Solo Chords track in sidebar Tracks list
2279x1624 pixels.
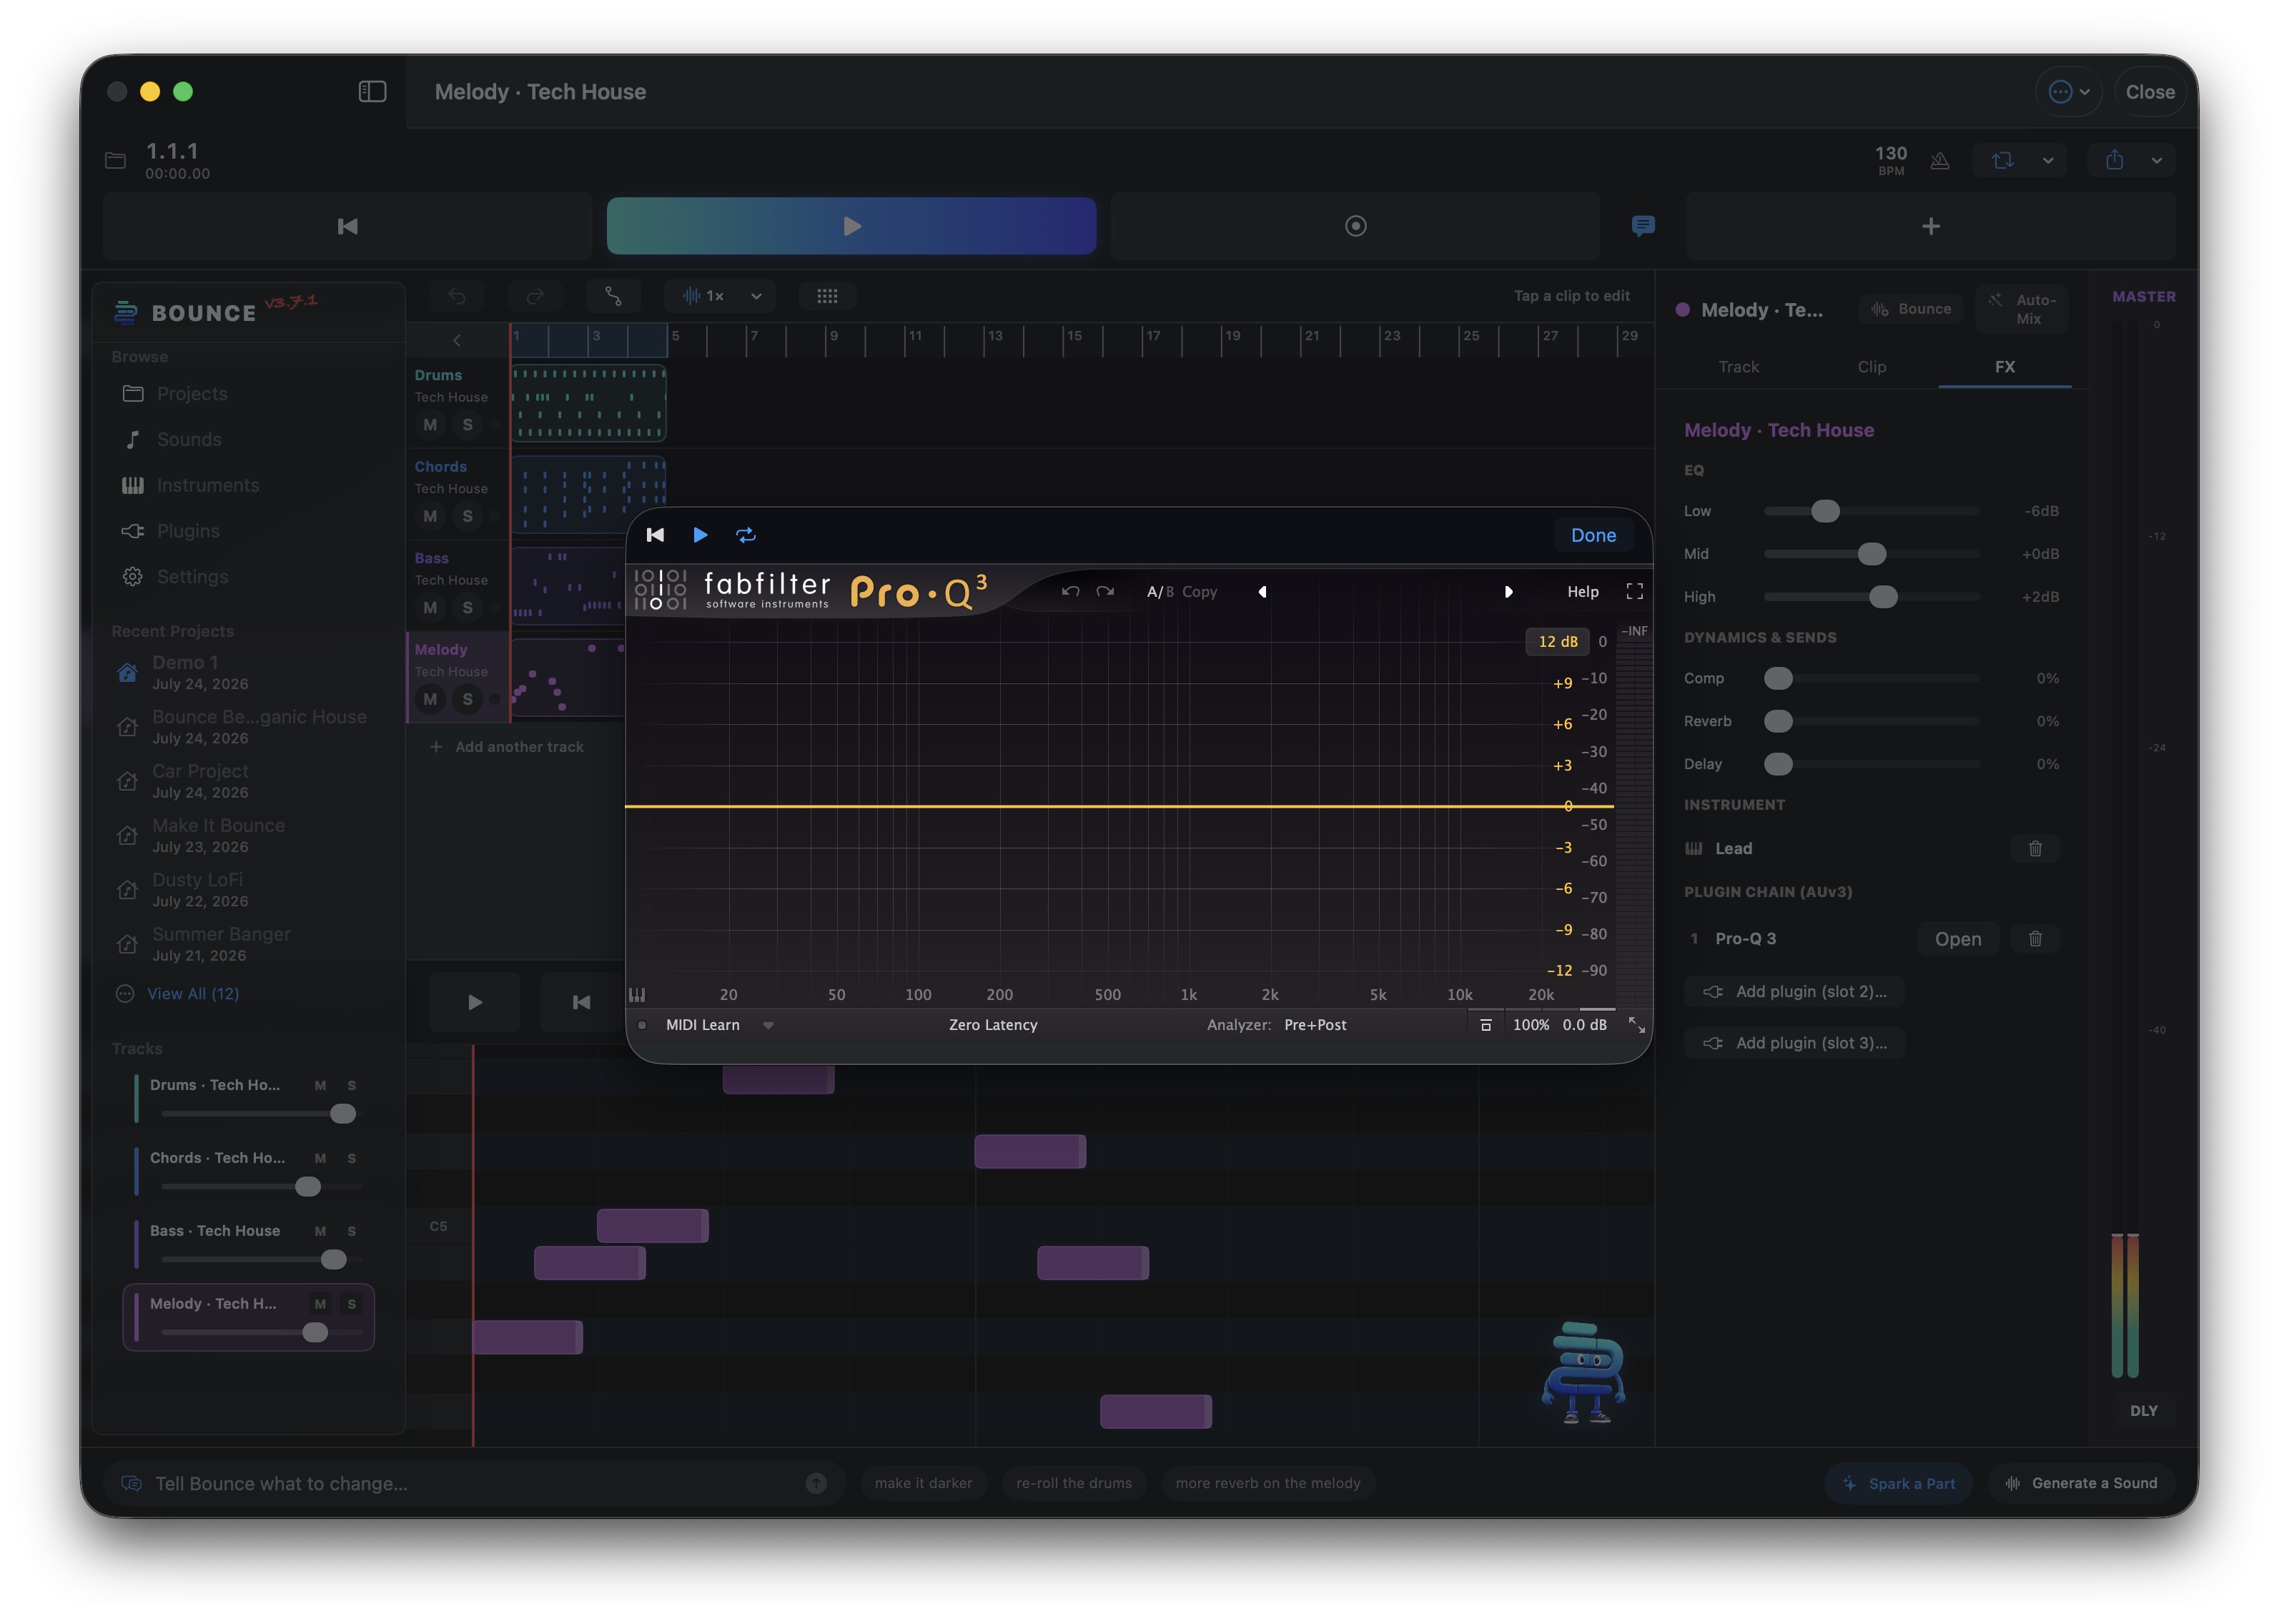(351, 1158)
